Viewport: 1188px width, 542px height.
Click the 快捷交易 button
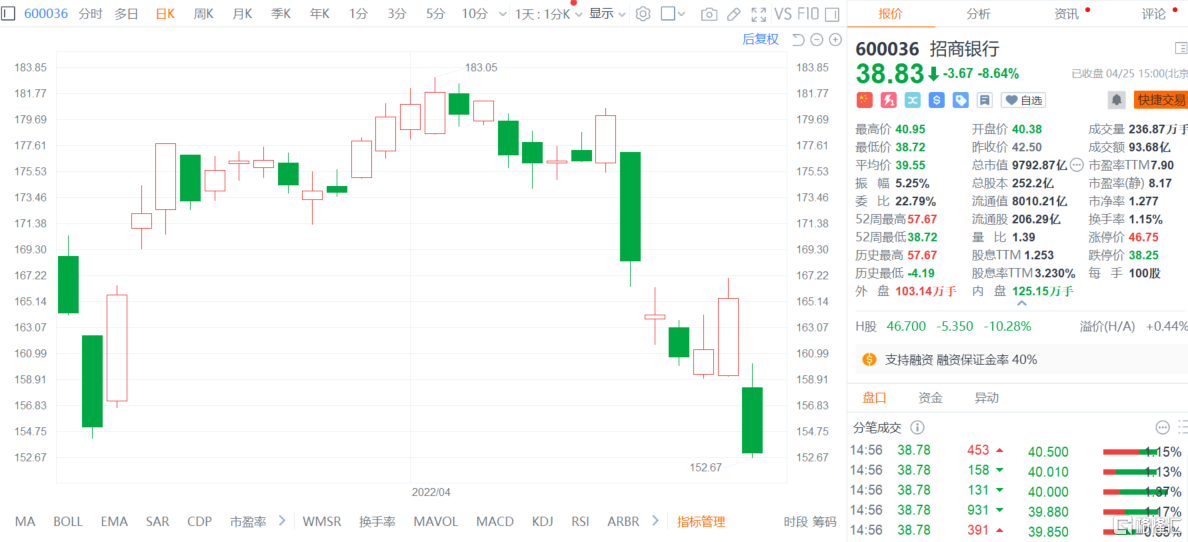(x=1160, y=100)
